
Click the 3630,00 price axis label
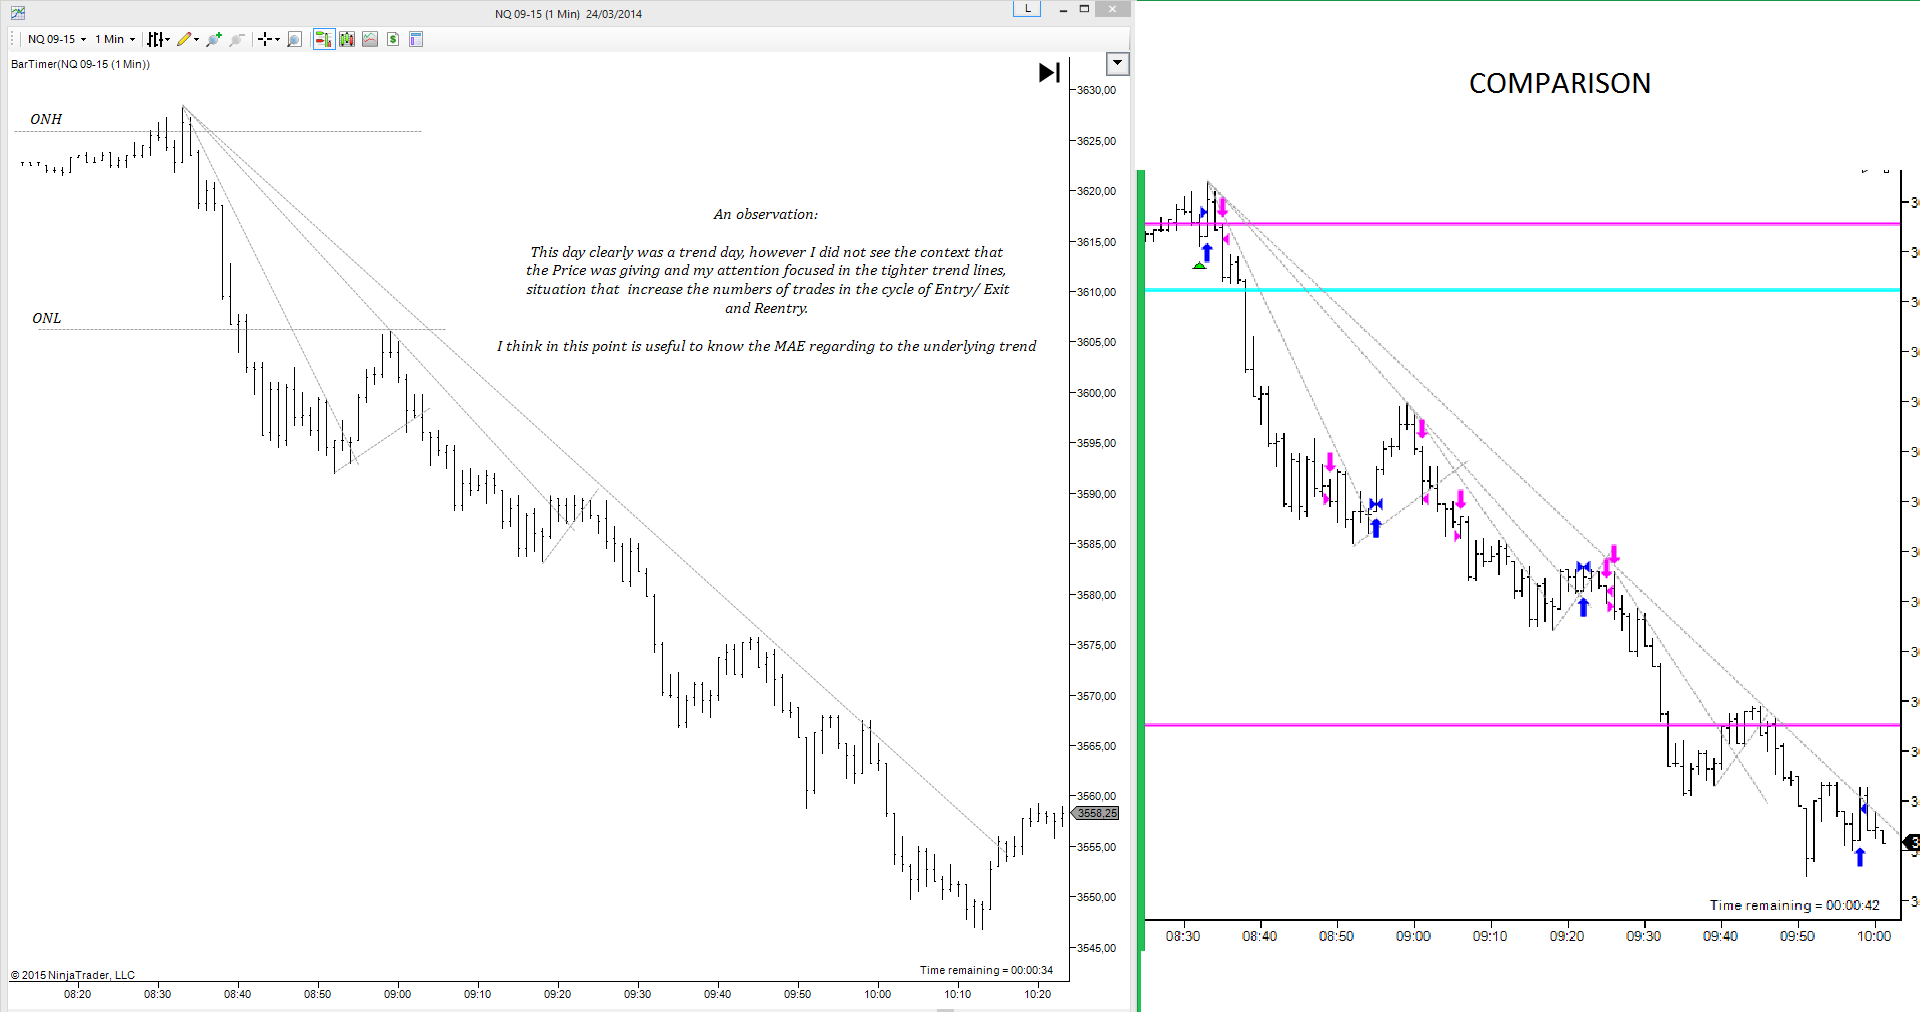tap(1096, 90)
